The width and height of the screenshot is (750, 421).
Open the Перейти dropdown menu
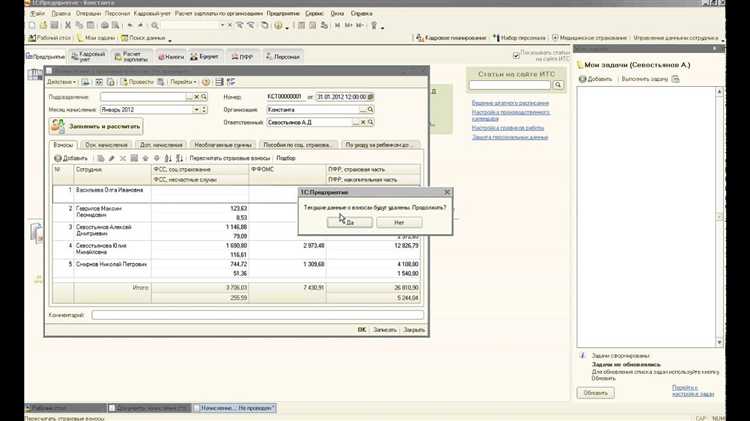pos(183,82)
